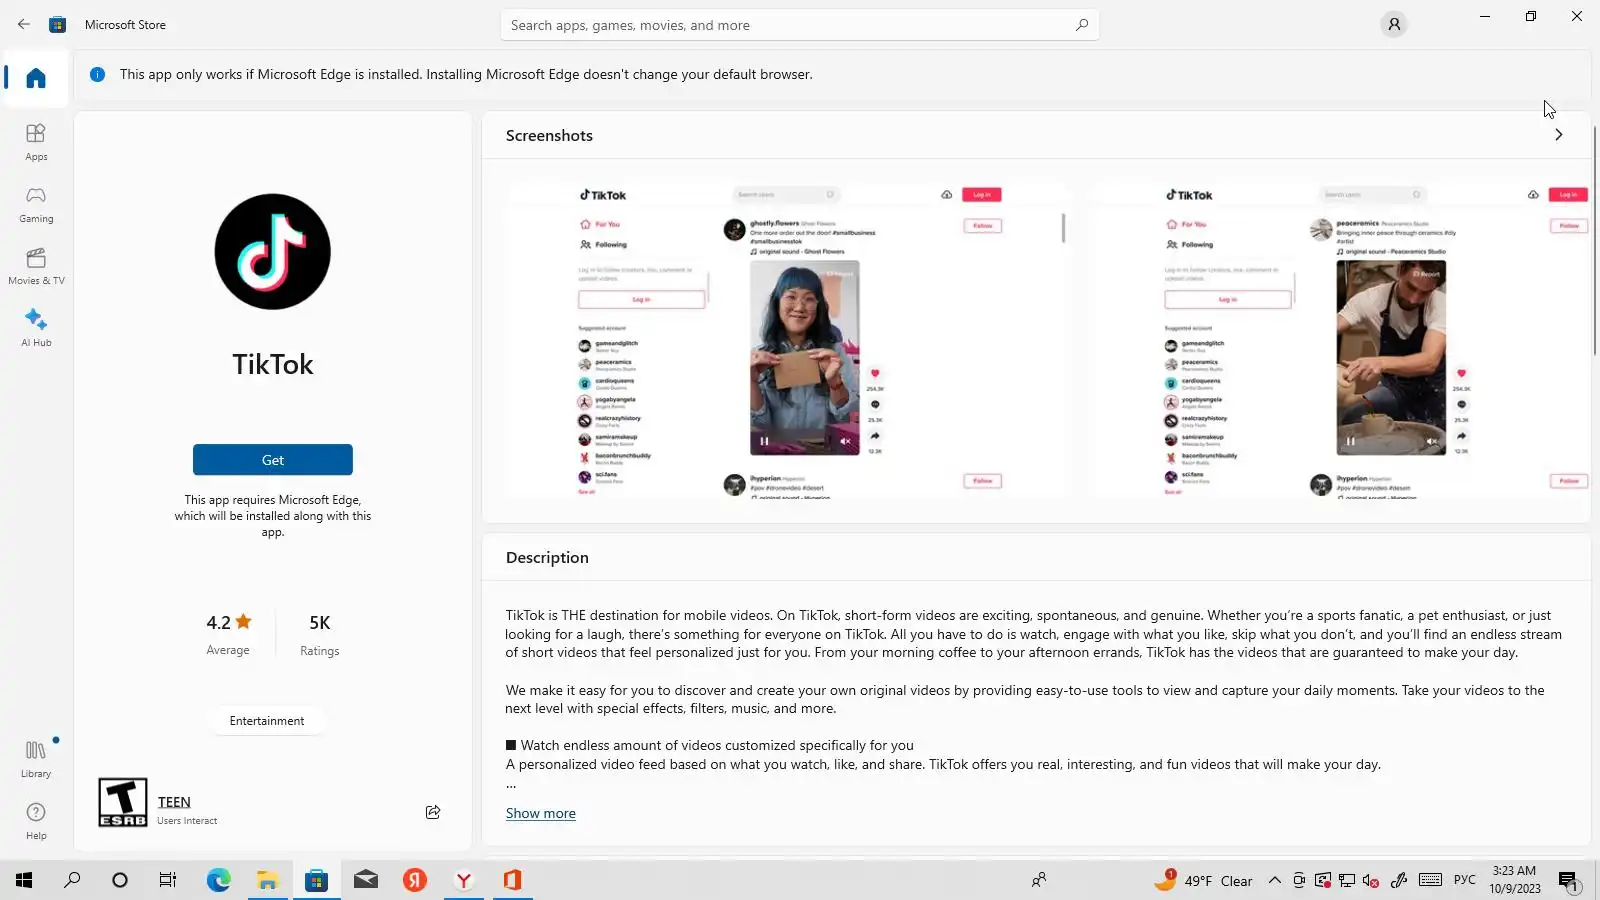Switch the РУС input language
Viewport: 1600px width, 900px height.
(1465, 880)
